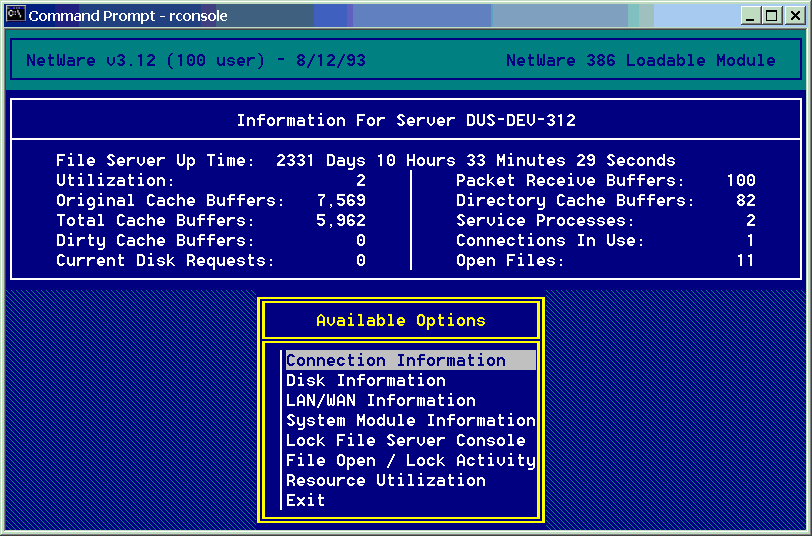Viewport: 812px width, 536px height.
Task: Click 'NetWare 386 Loadable Module' text
Action: (641, 61)
